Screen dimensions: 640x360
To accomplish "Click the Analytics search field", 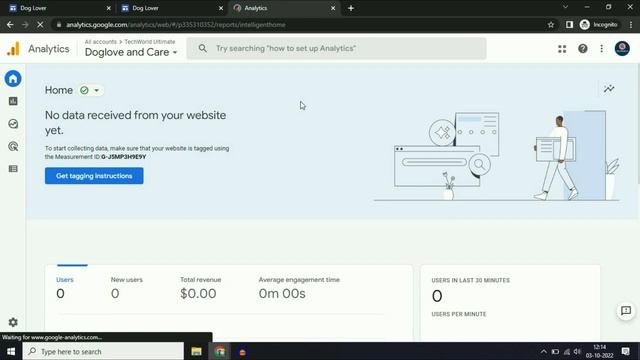I will tap(336, 49).
